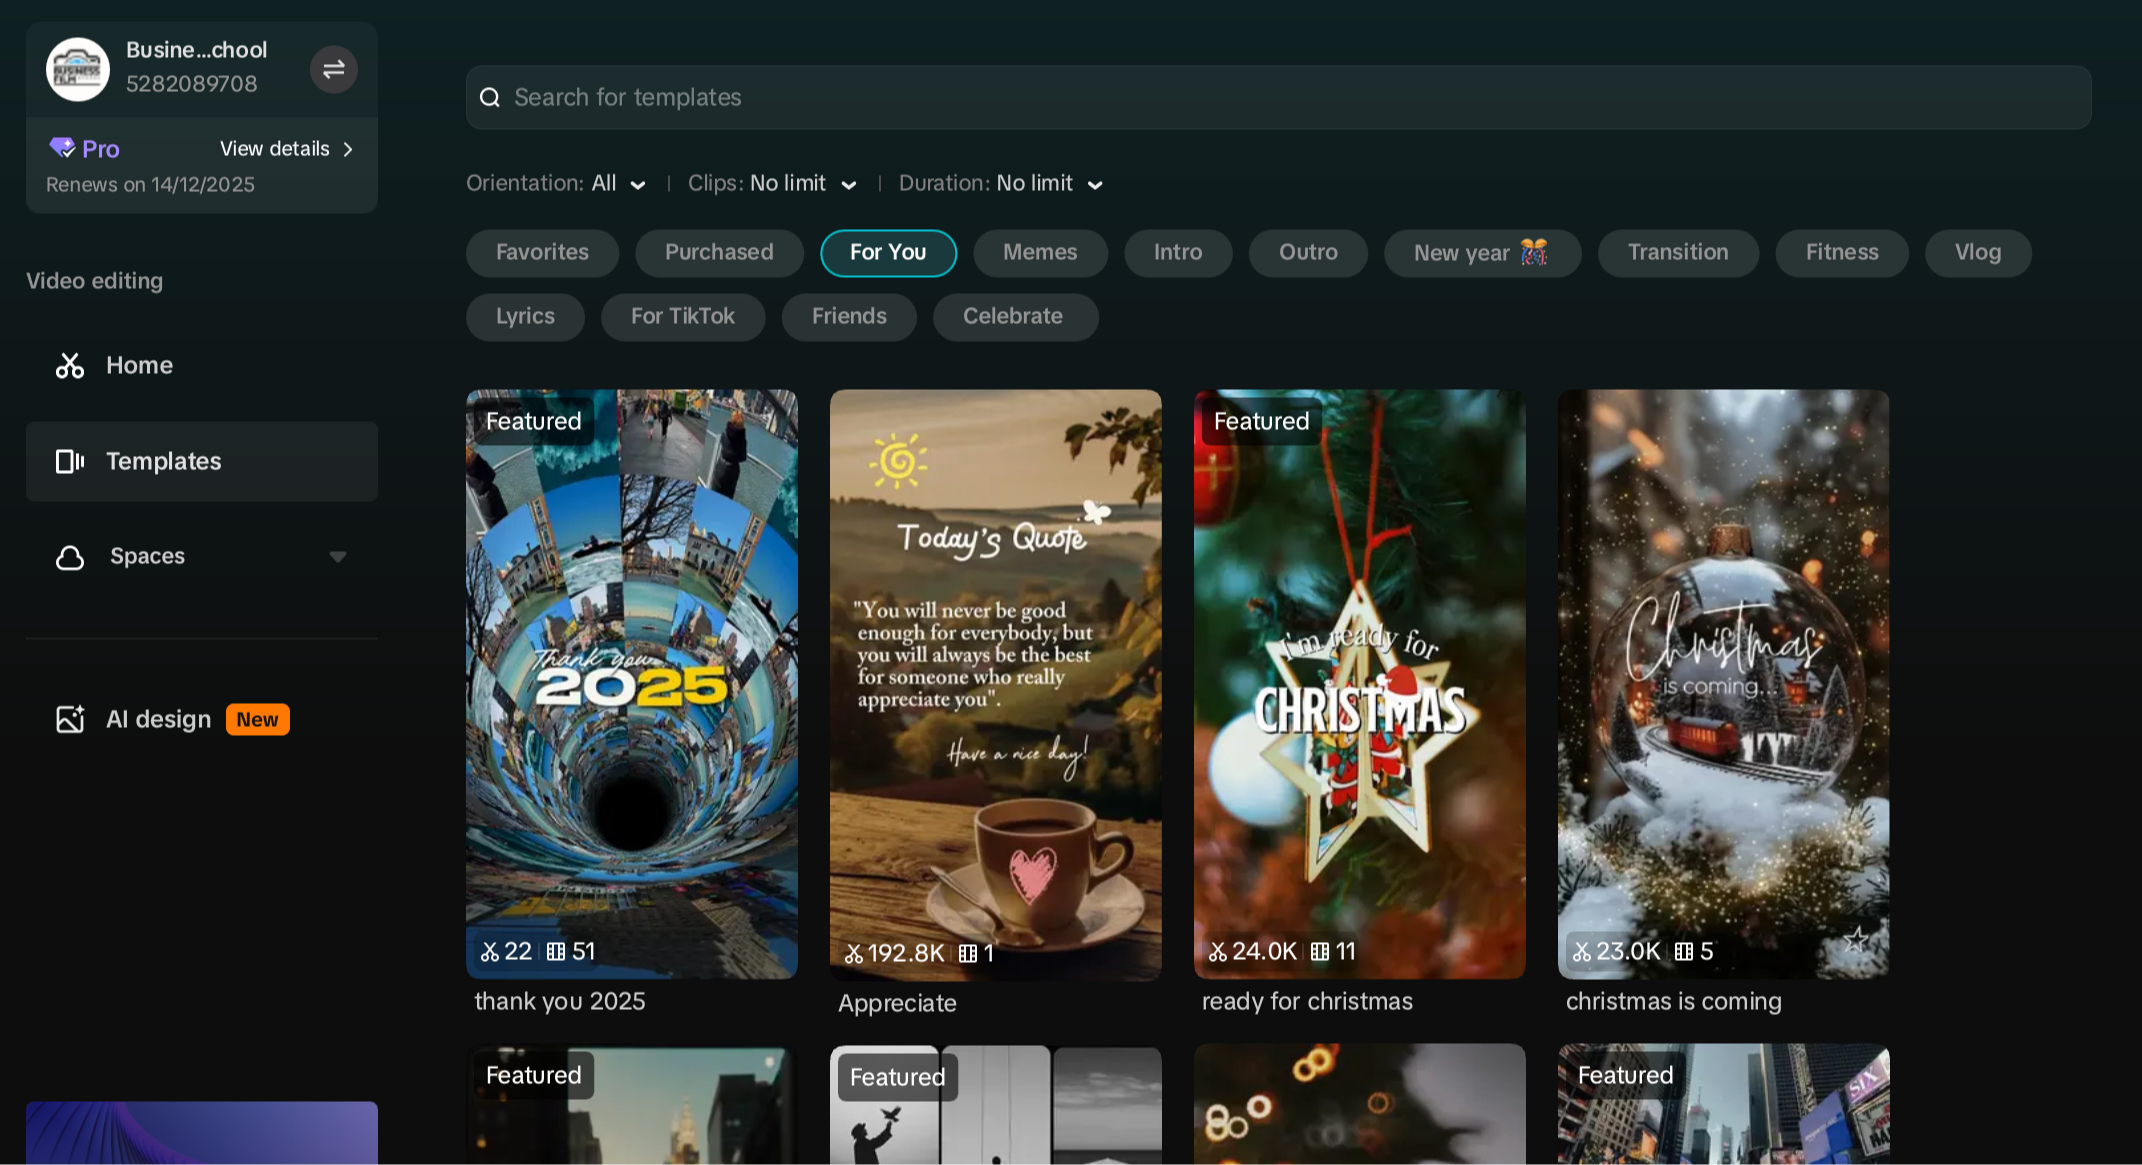Select the Memes category tab
2142x1165 pixels.
(1040, 253)
